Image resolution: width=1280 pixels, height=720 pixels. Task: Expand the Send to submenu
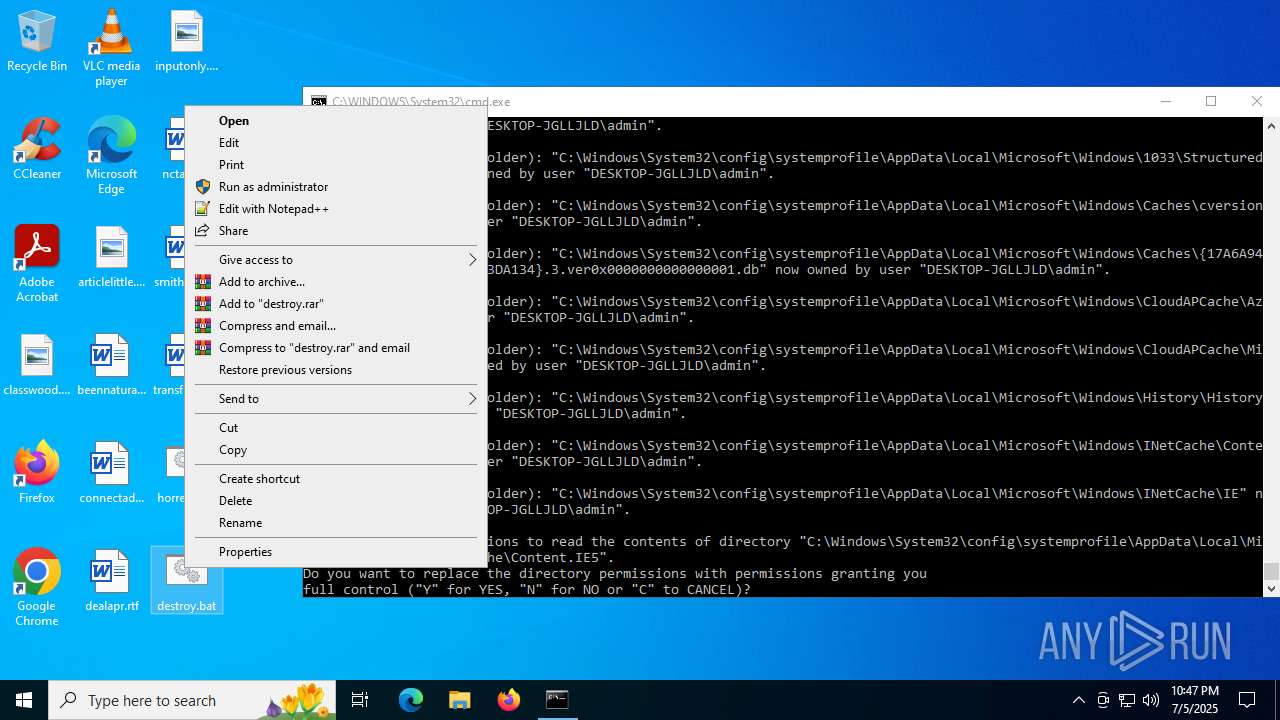point(336,399)
